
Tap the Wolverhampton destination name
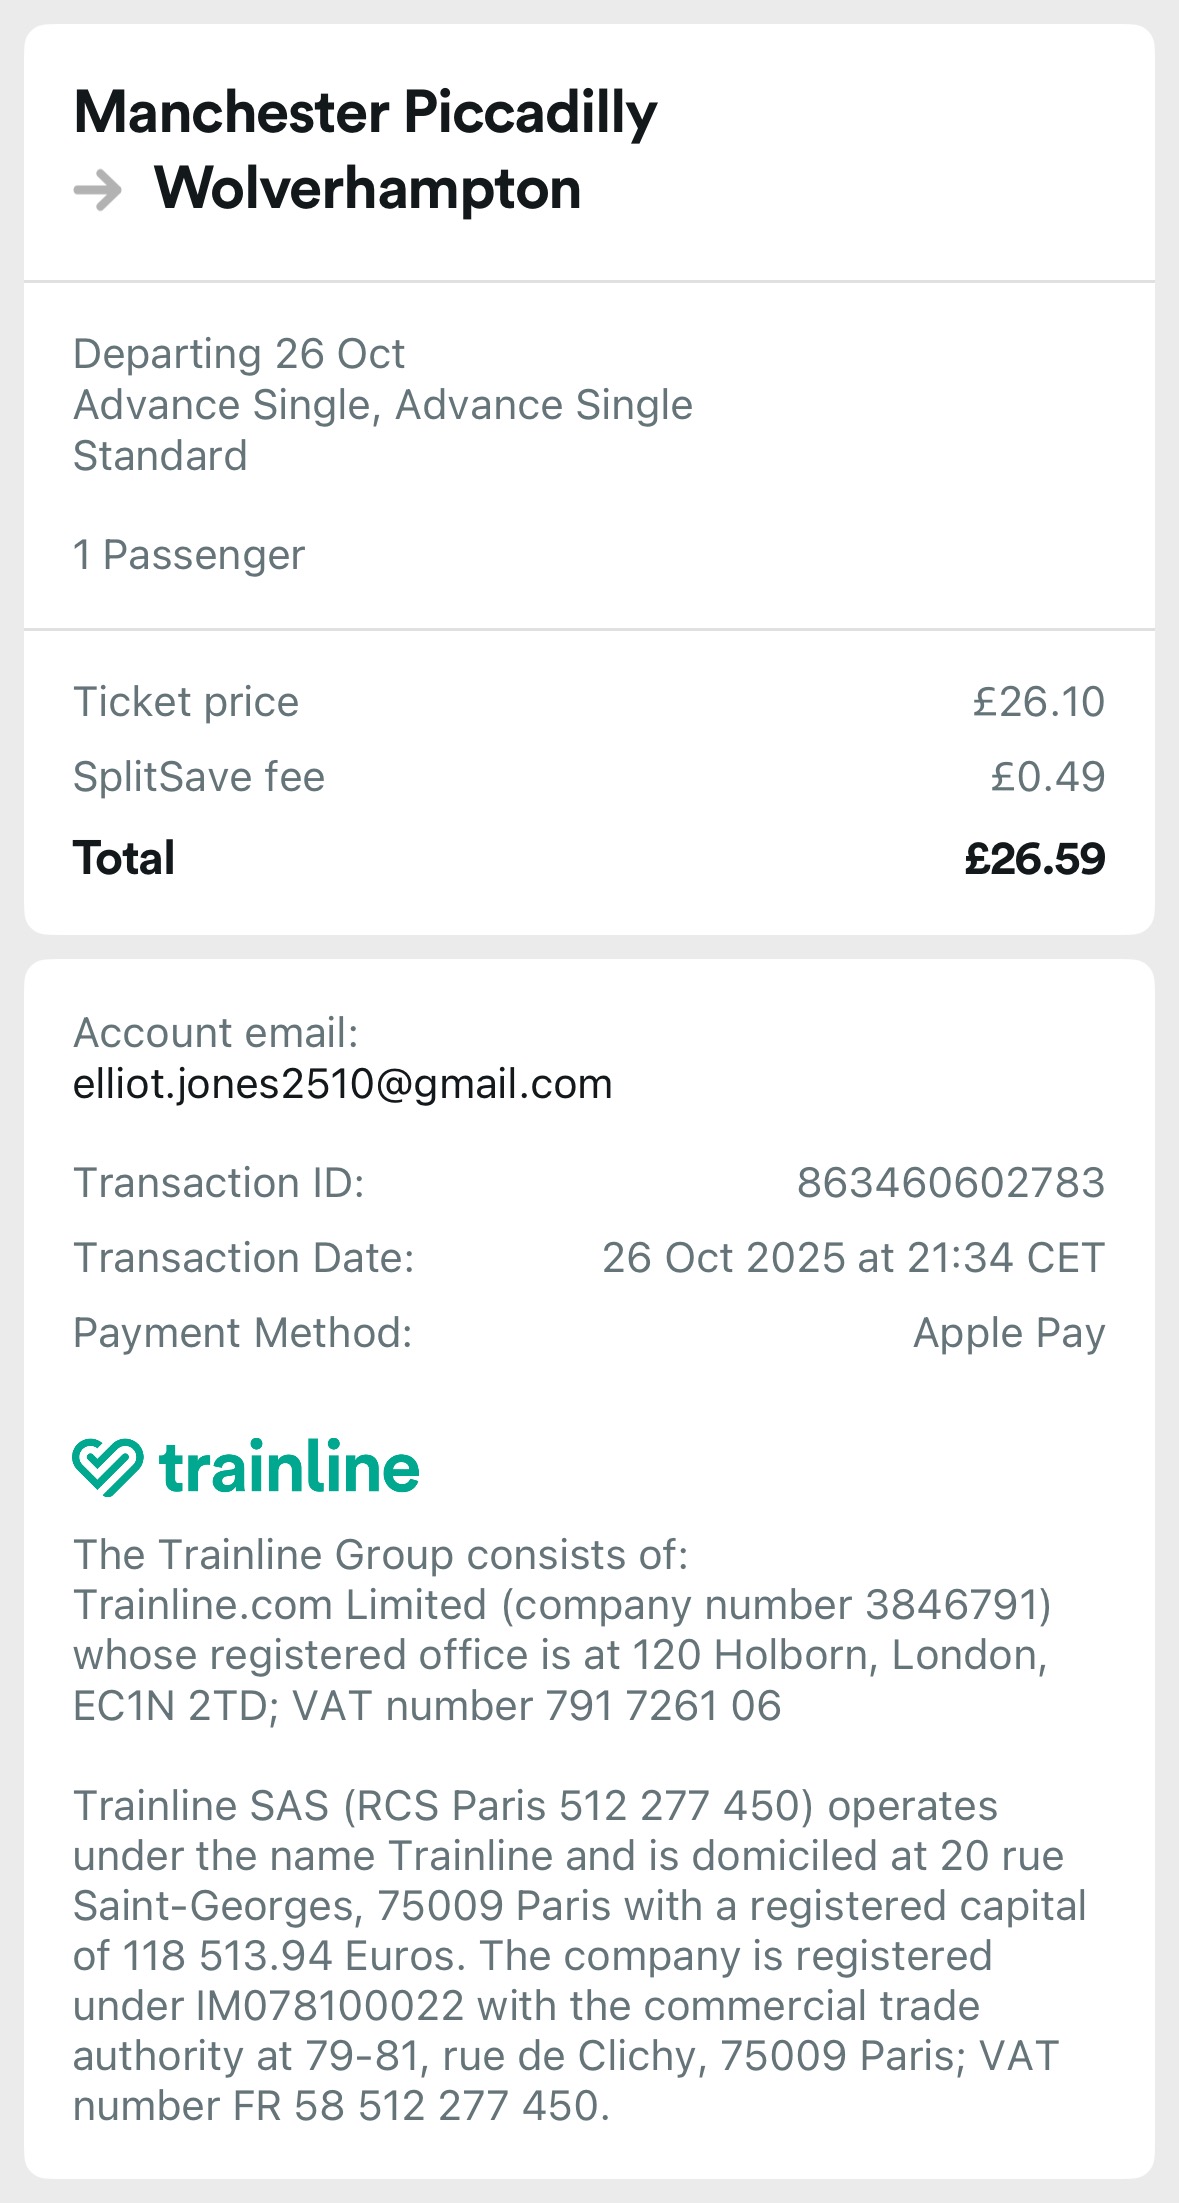coord(367,188)
